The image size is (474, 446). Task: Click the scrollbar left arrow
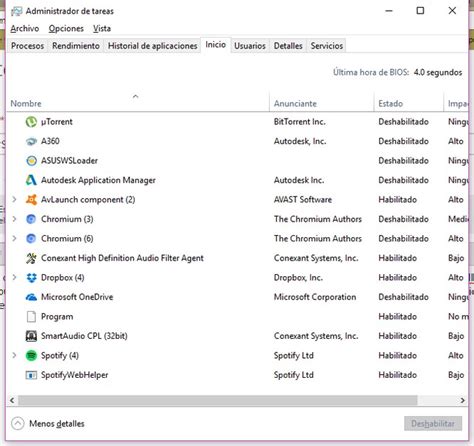tap(12, 400)
